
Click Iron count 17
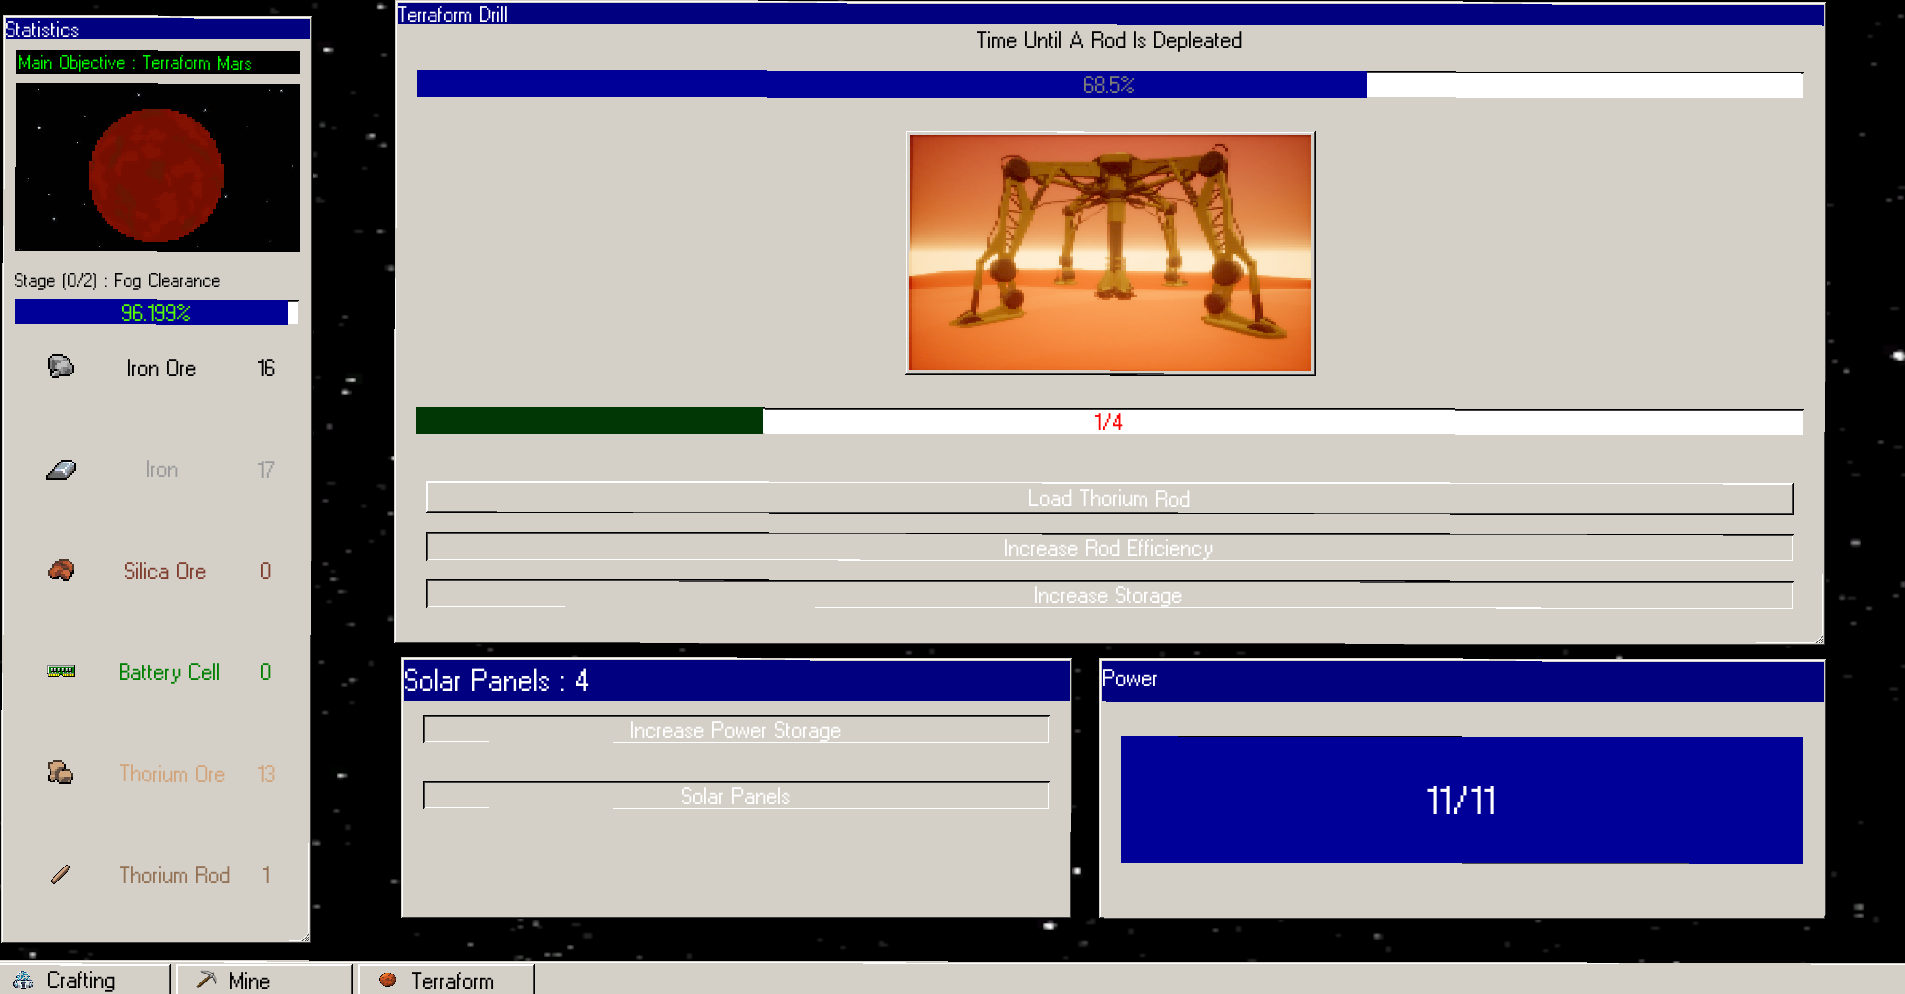266,469
